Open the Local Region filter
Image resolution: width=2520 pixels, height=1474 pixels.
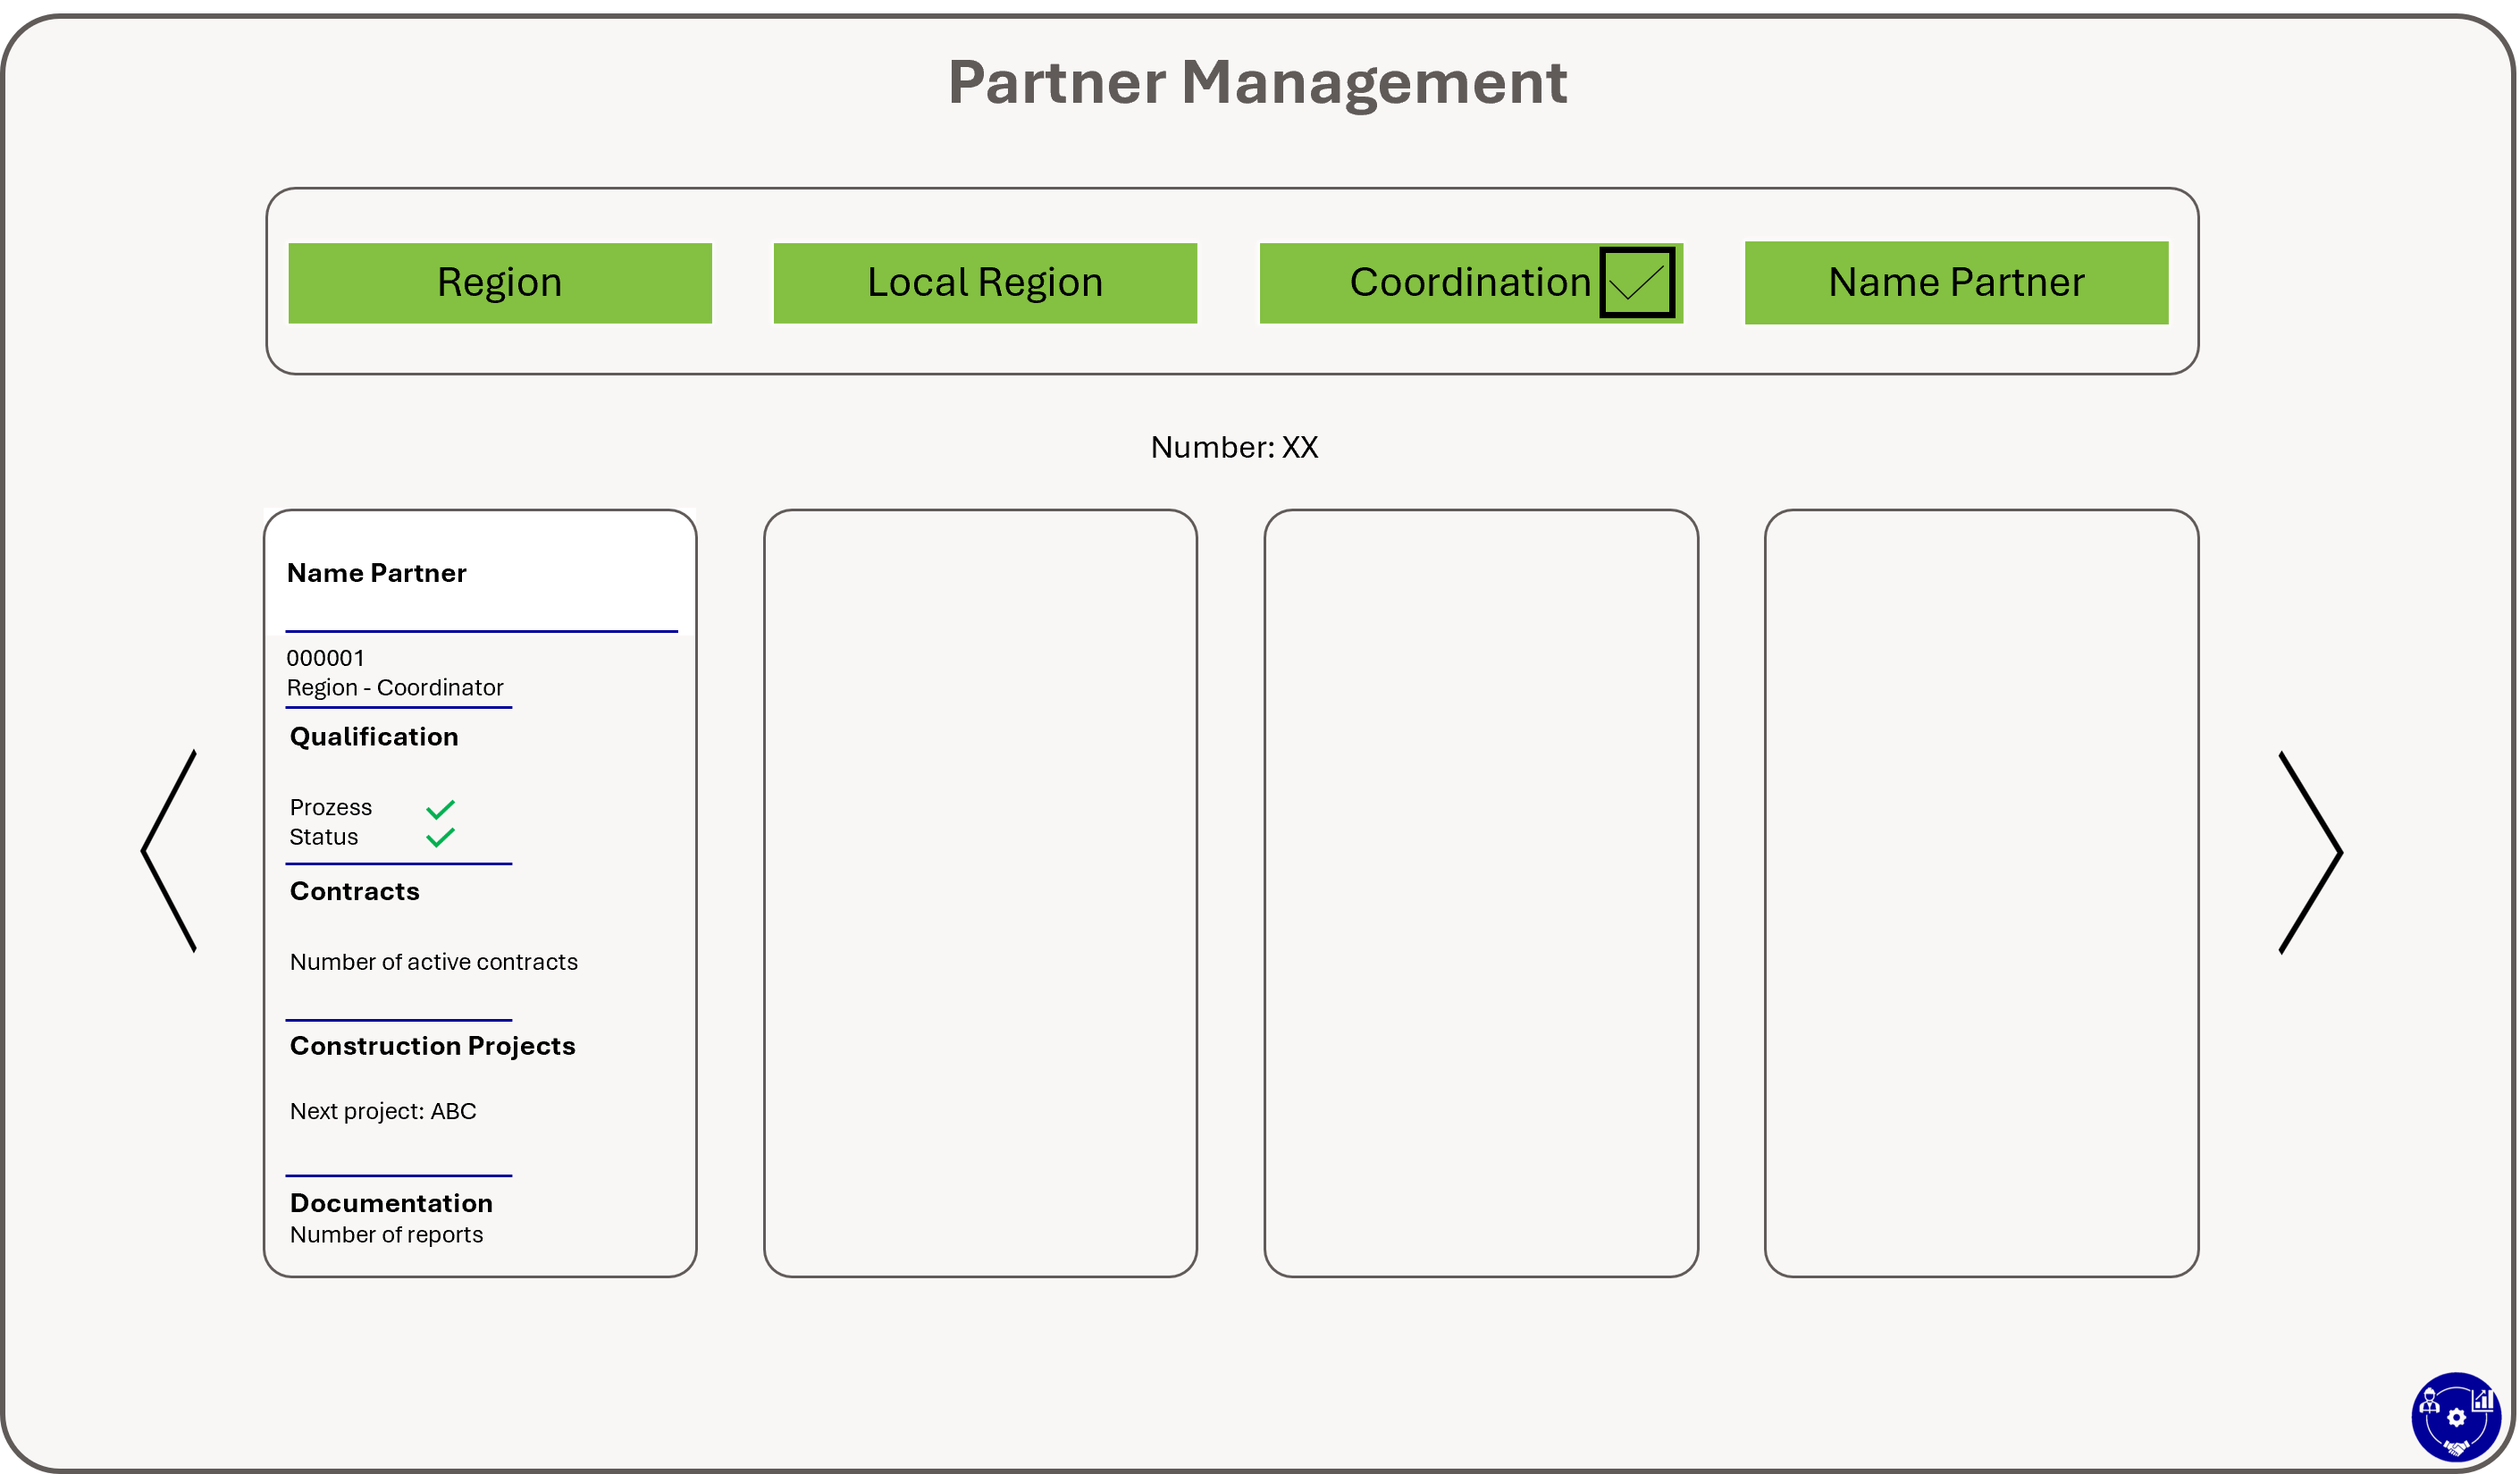(x=985, y=283)
